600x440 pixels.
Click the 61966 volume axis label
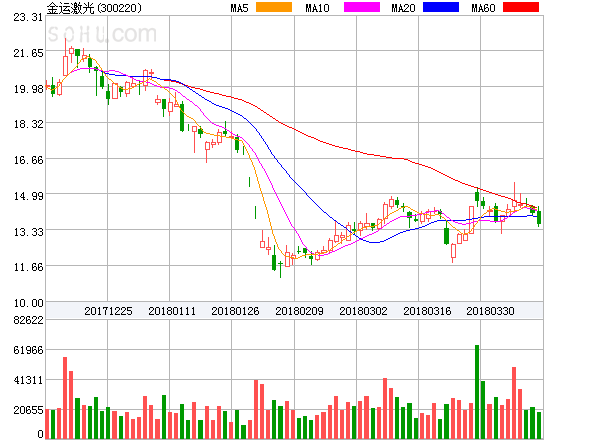click(28, 350)
